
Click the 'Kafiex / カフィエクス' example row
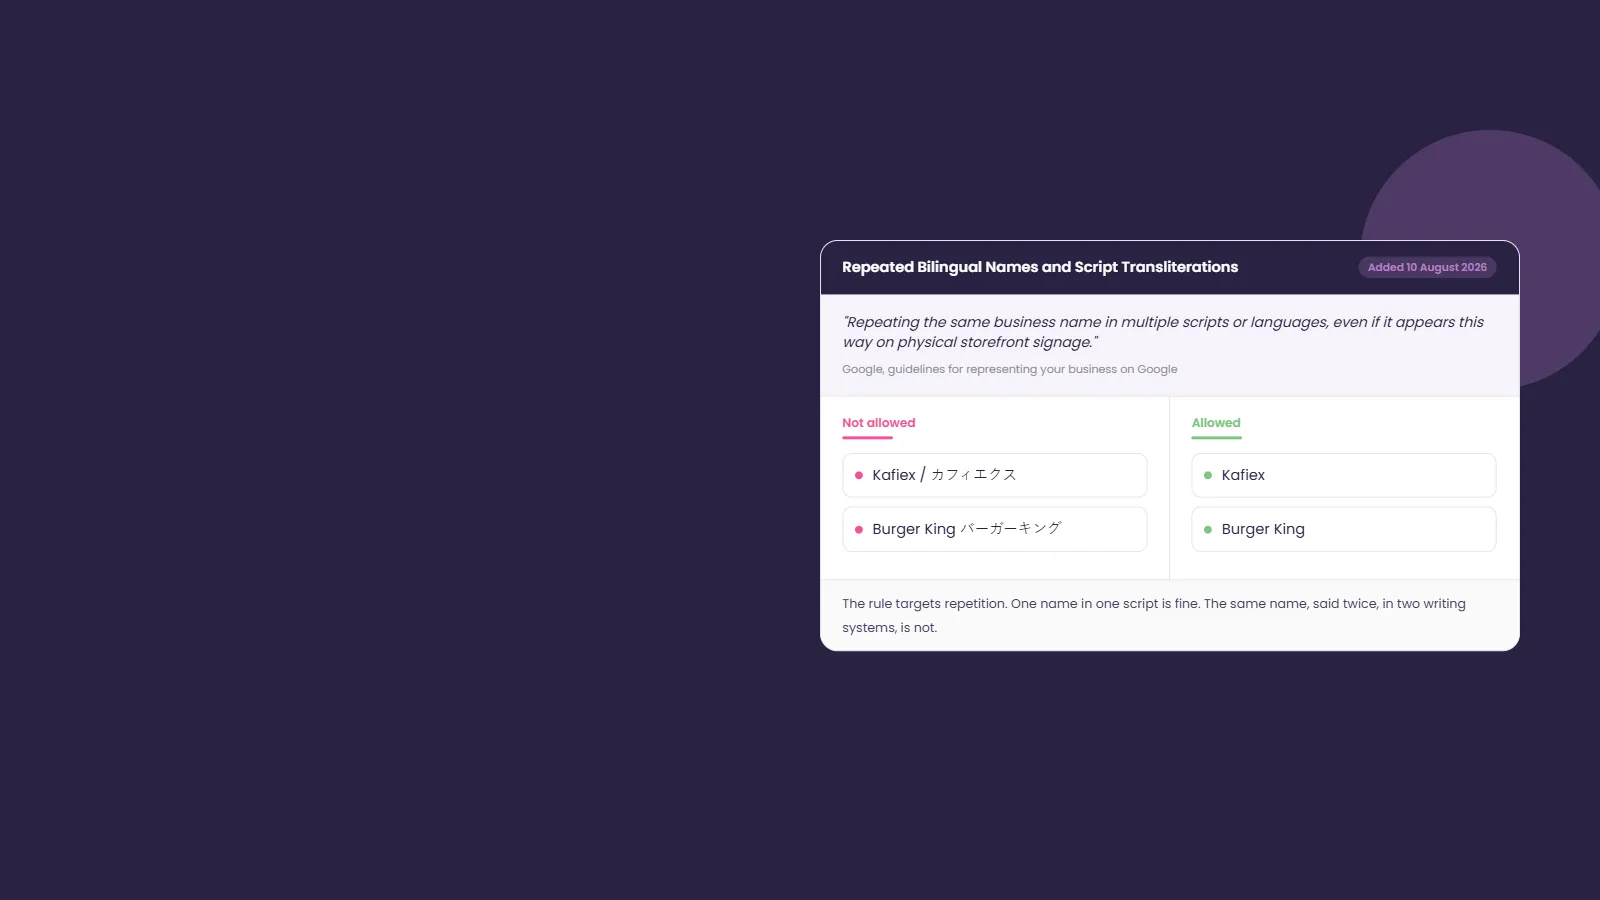click(x=995, y=475)
